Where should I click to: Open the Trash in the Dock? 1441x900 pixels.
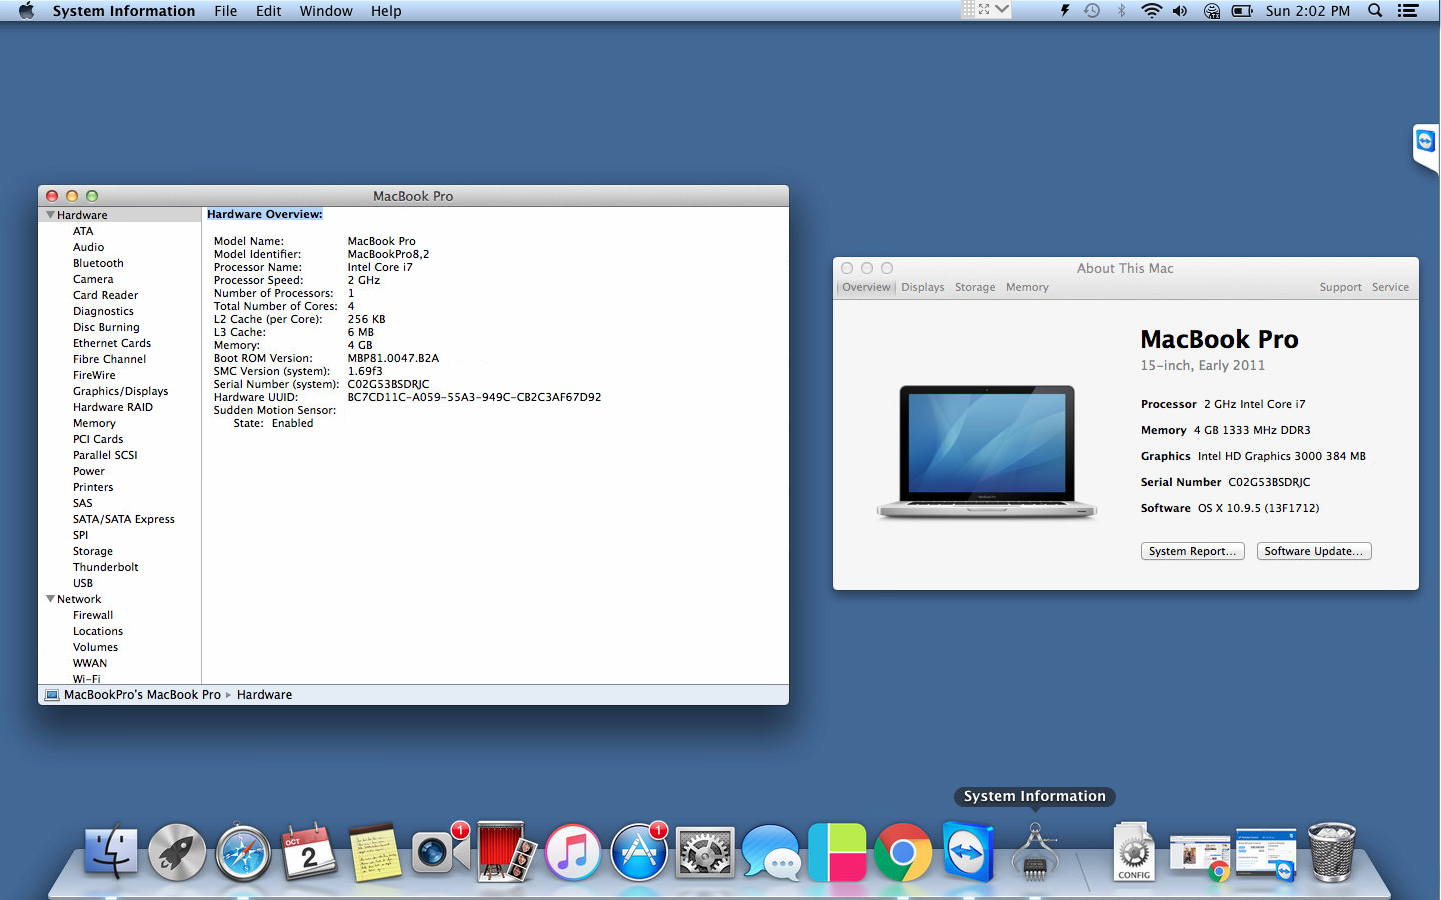1332,852
